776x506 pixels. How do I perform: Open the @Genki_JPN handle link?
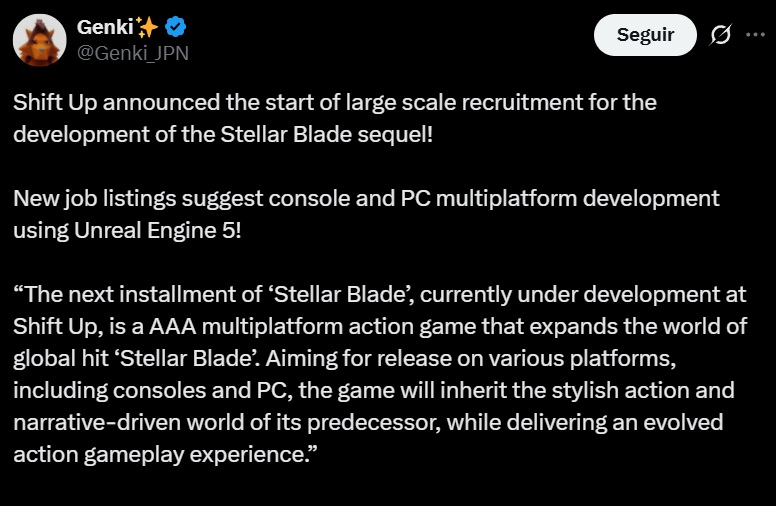(132, 52)
